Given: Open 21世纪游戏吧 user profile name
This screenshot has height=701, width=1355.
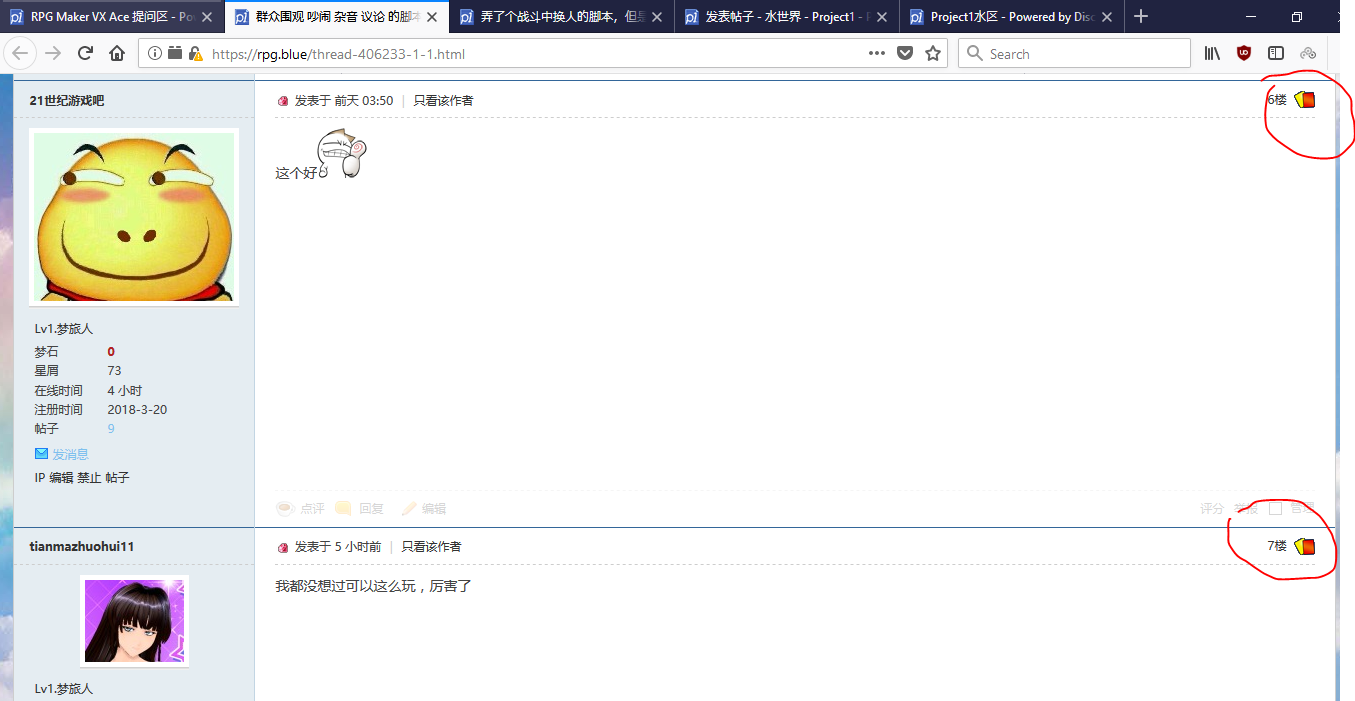Looking at the screenshot, I should point(67,100).
